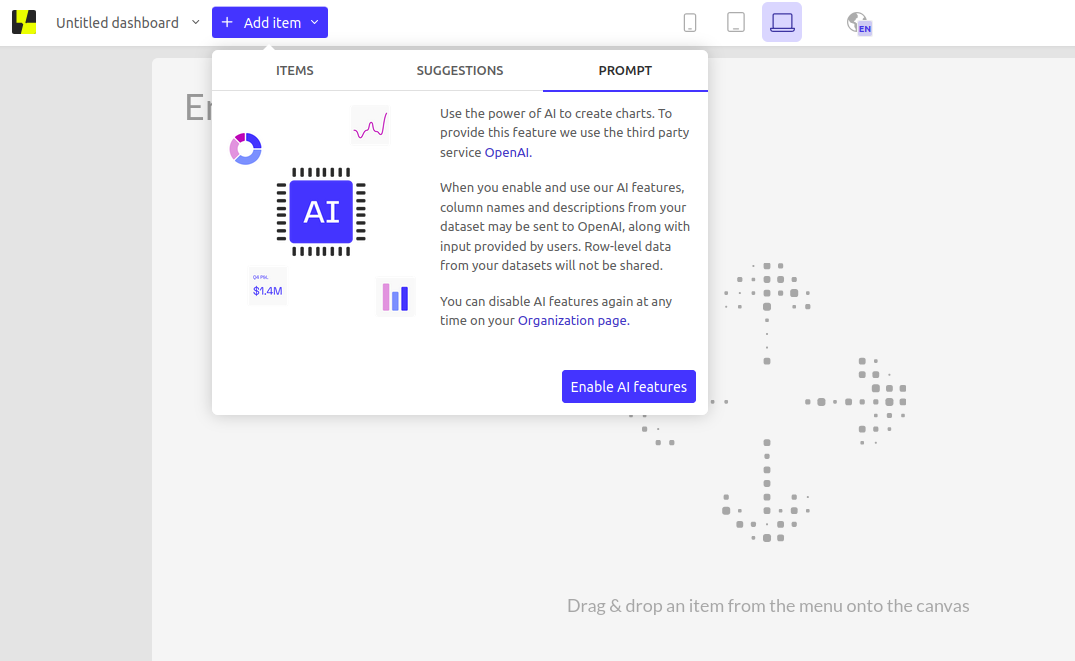Click the $1.4M number tile illustration
Image resolution: width=1075 pixels, height=661 pixels.
point(267,287)
